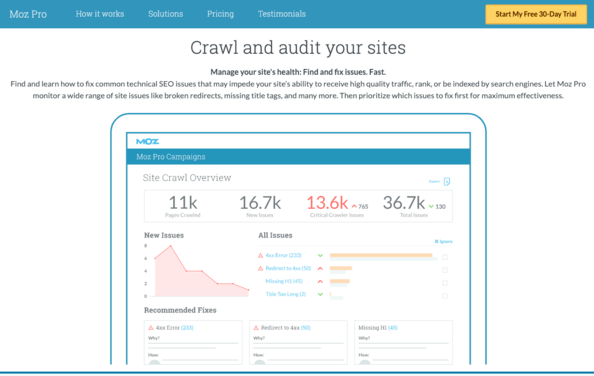Click the Export download icon
Image resolution: width=594 pixels, height=376 pixels.
[x=447, y=182]
